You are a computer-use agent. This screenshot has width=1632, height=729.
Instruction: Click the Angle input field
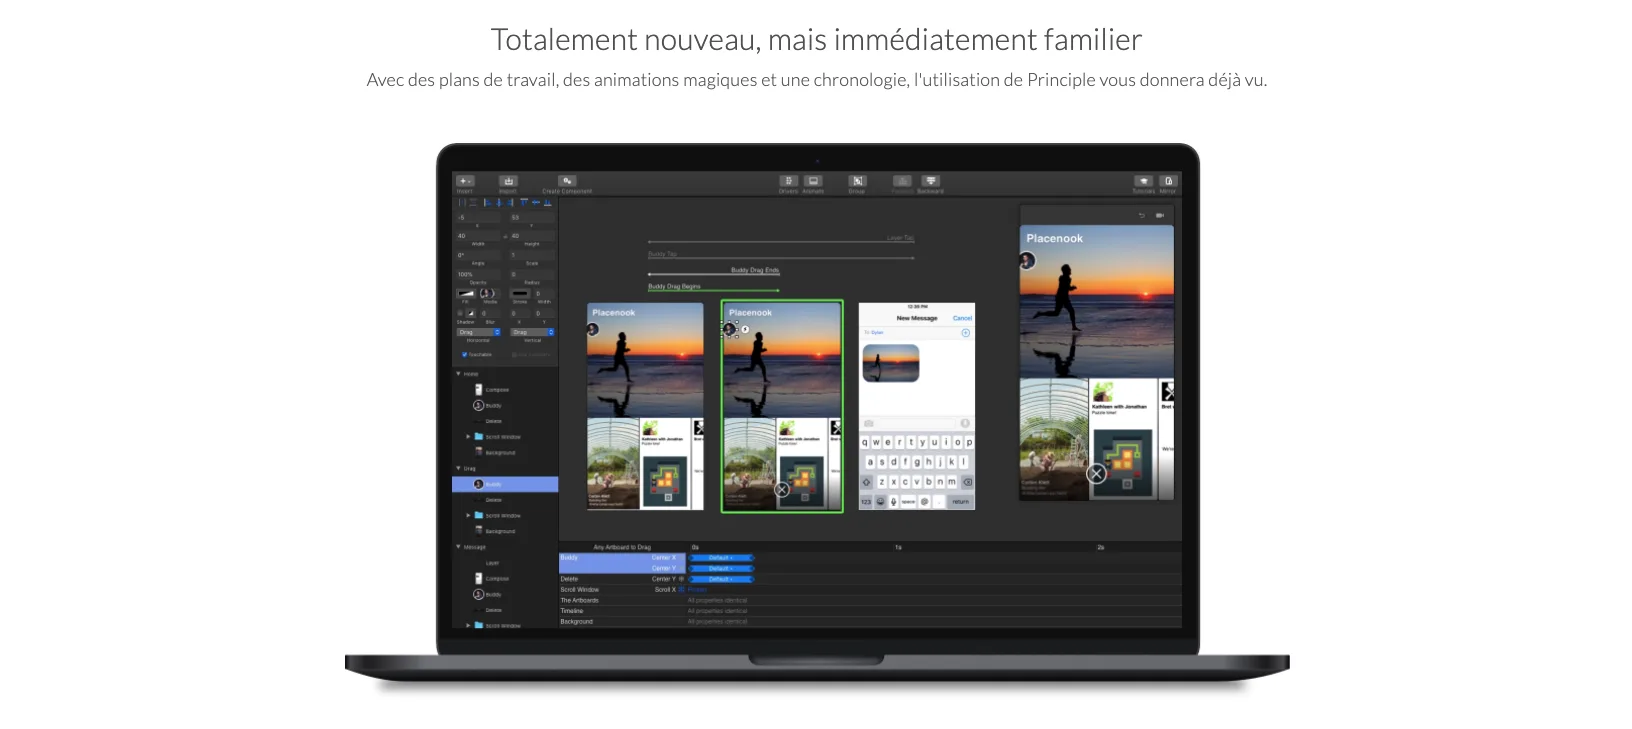click(478, 255)
